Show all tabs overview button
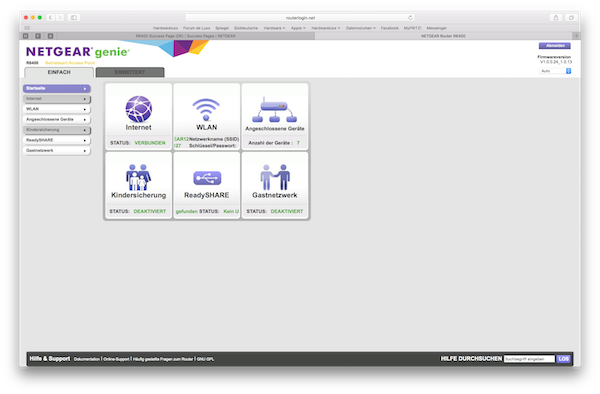Screen dimensions: 600x394 (571, 18)
